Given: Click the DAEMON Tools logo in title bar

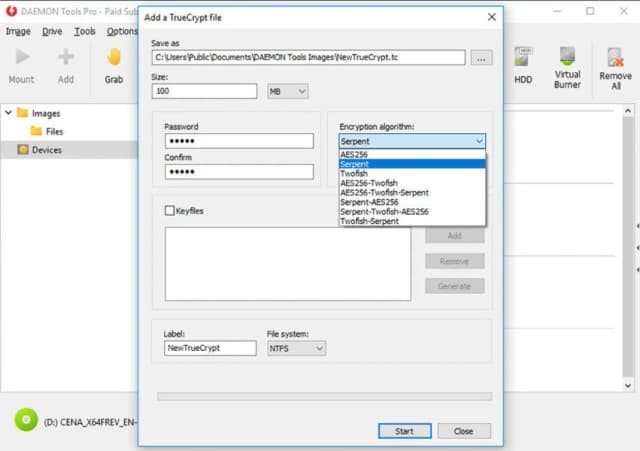Looking at the screenshot, I should coord(11,11).
